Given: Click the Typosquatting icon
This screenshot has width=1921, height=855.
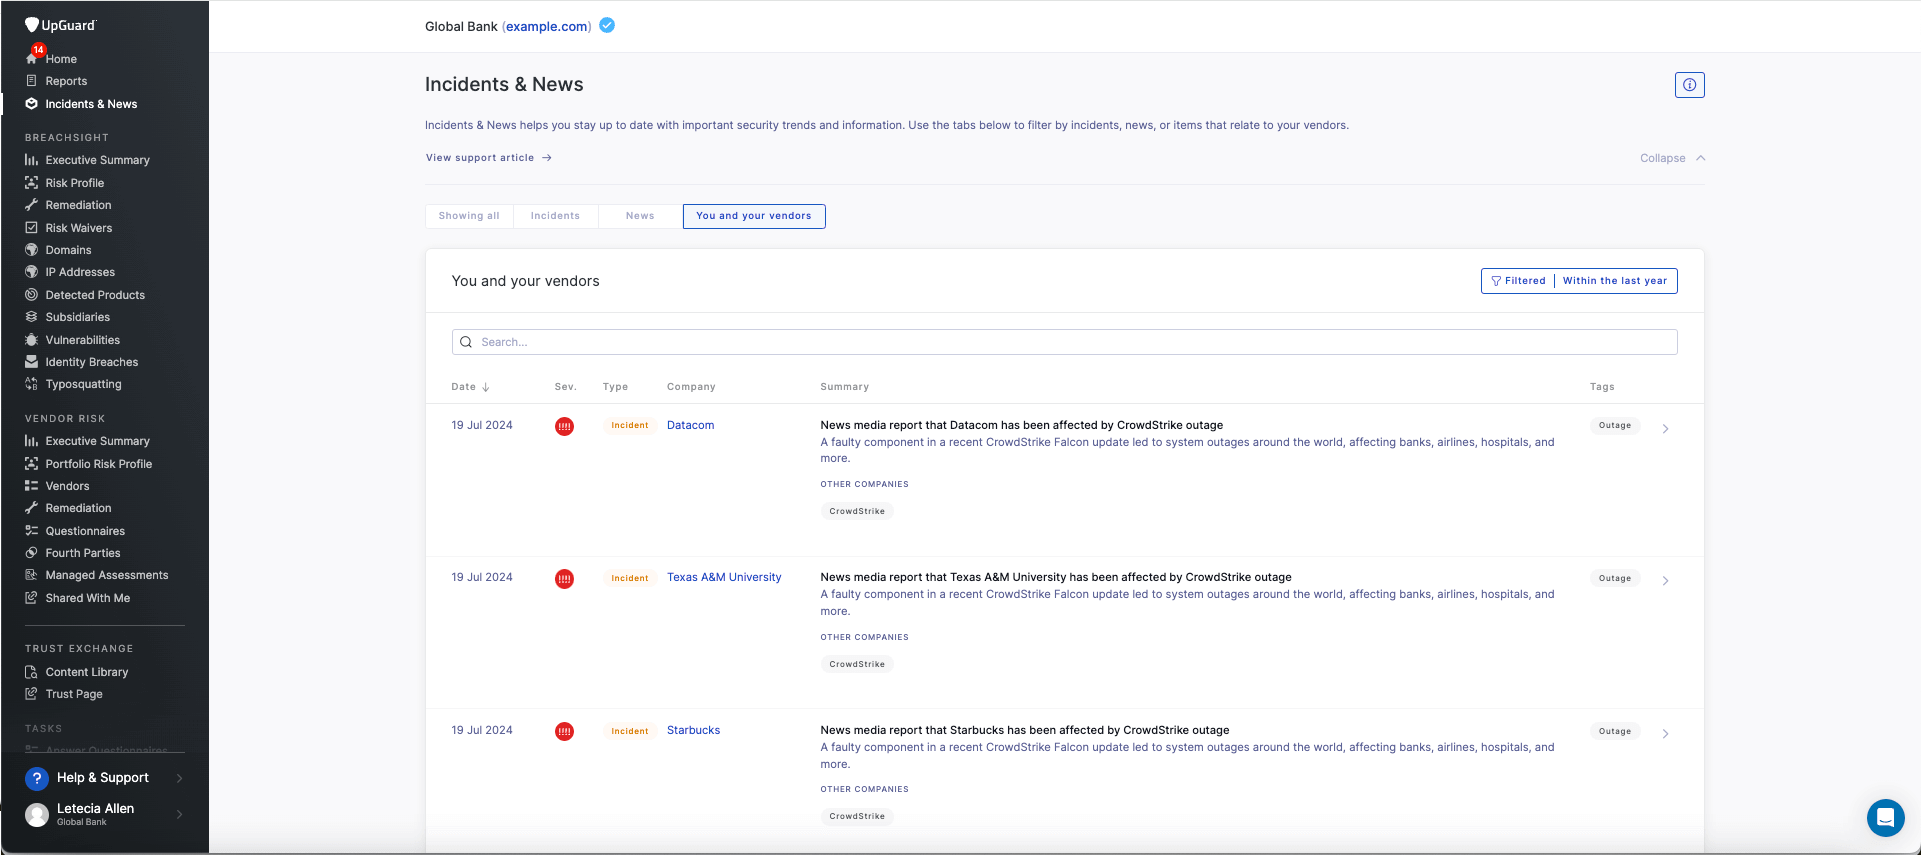Looking at the screenshot, I should pos(32,384).
